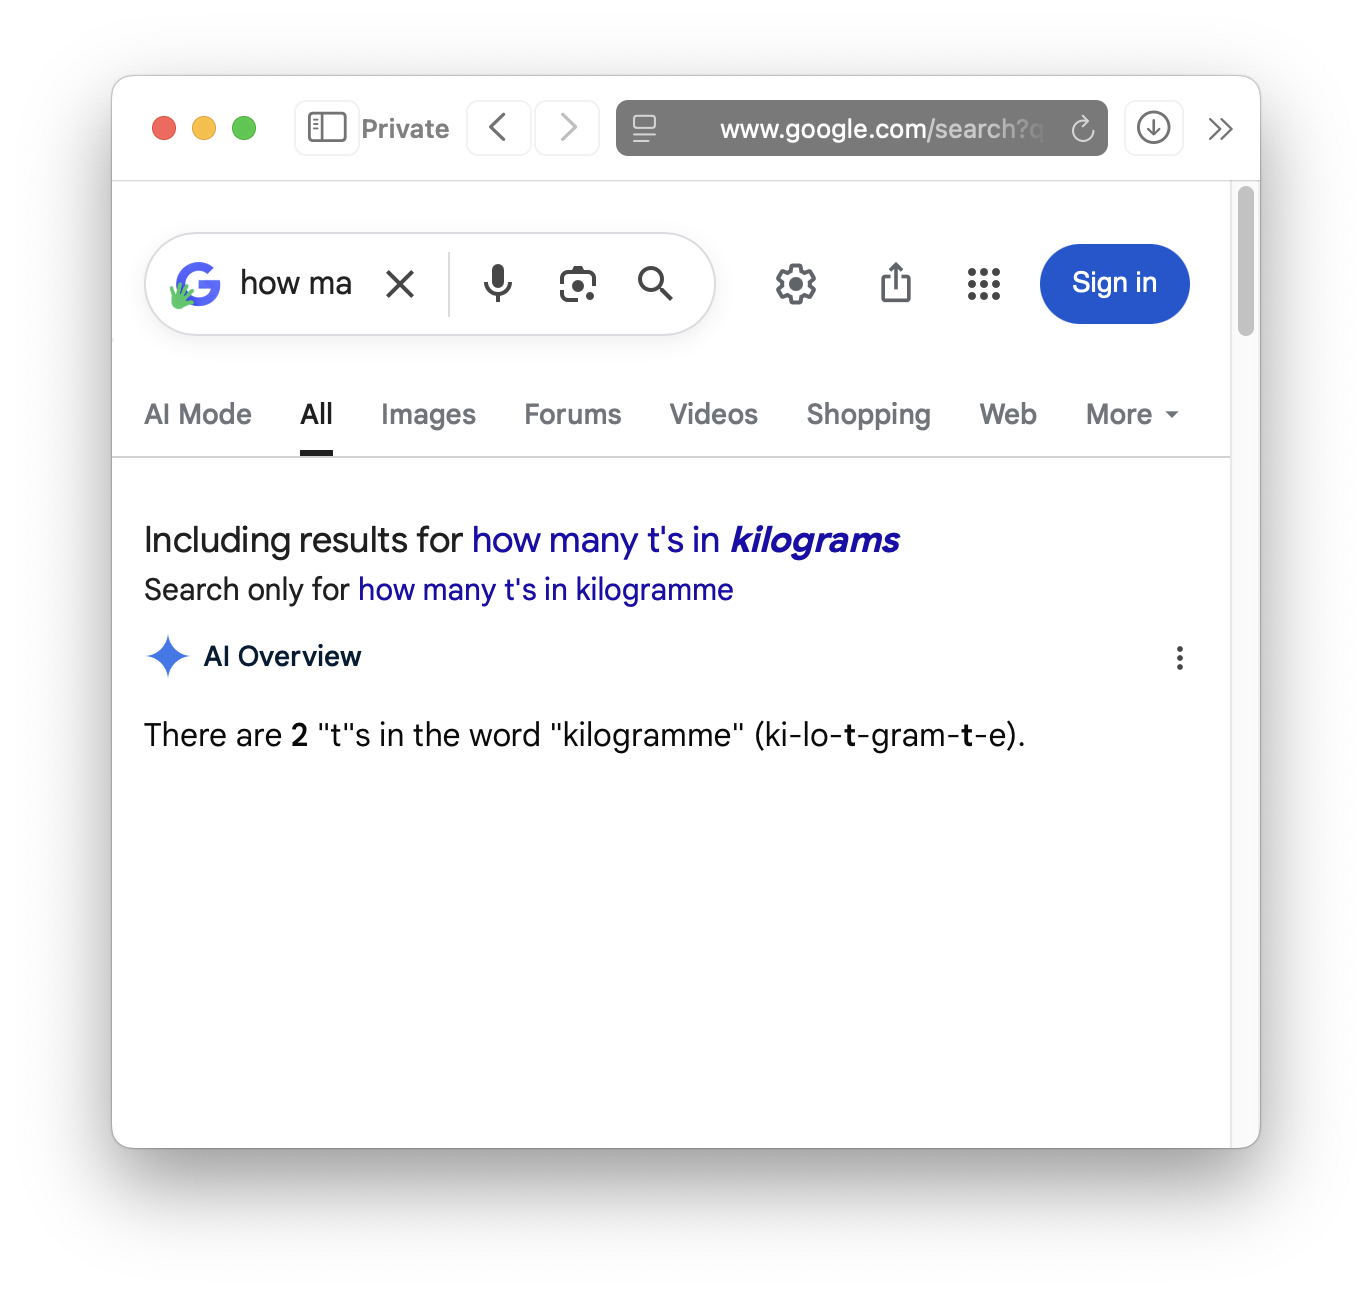This screenshot has width=1372, height=1296.
Task: Select the All results tab
Action: (x=316, y=414)
